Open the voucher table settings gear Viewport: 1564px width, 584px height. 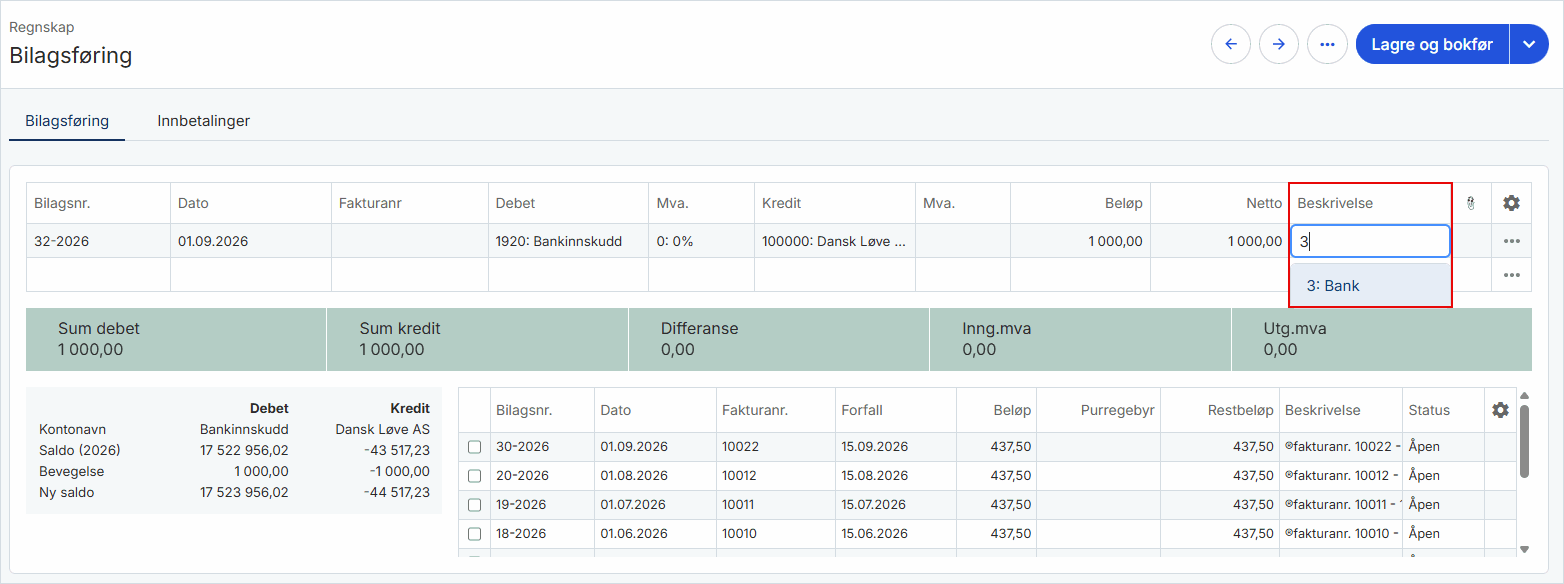pyautogui.click(x=1511, y=203)
